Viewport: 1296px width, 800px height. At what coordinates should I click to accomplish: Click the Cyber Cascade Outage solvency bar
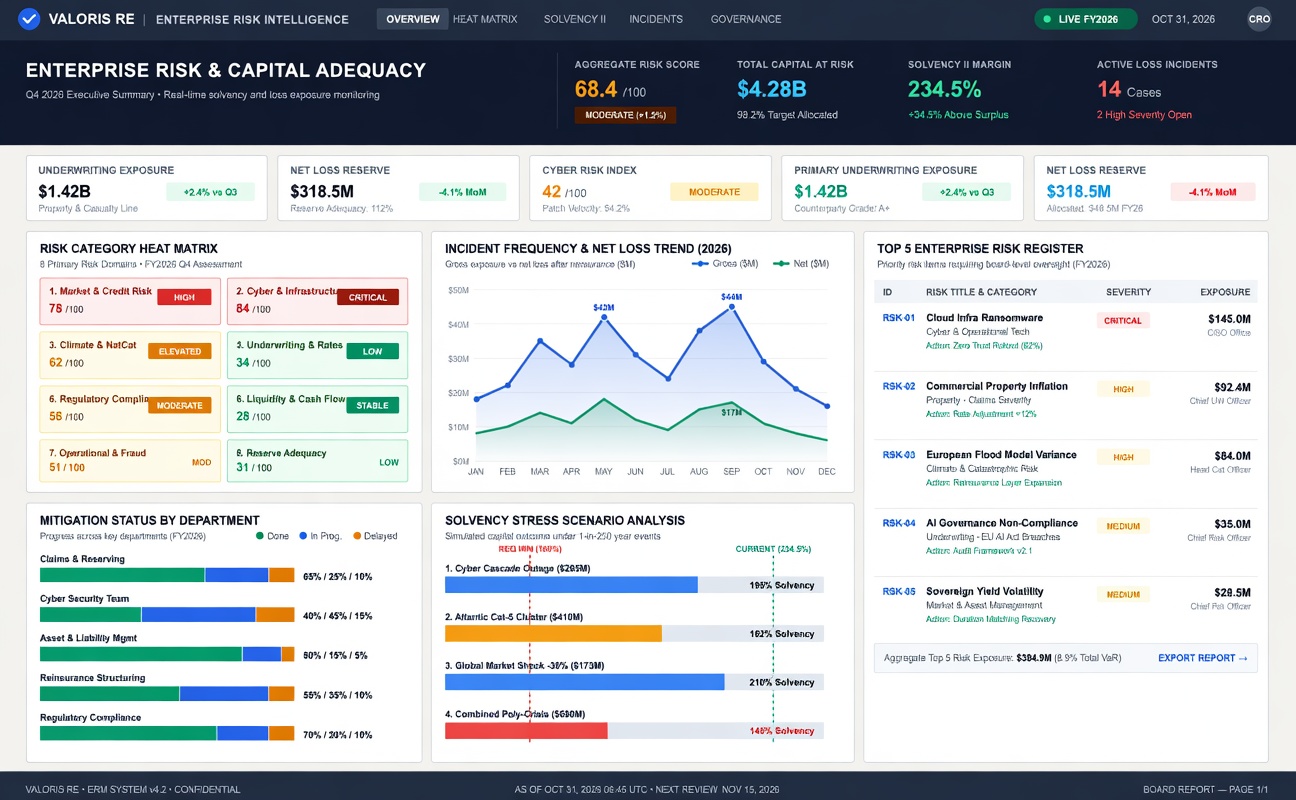click(571, 585)
